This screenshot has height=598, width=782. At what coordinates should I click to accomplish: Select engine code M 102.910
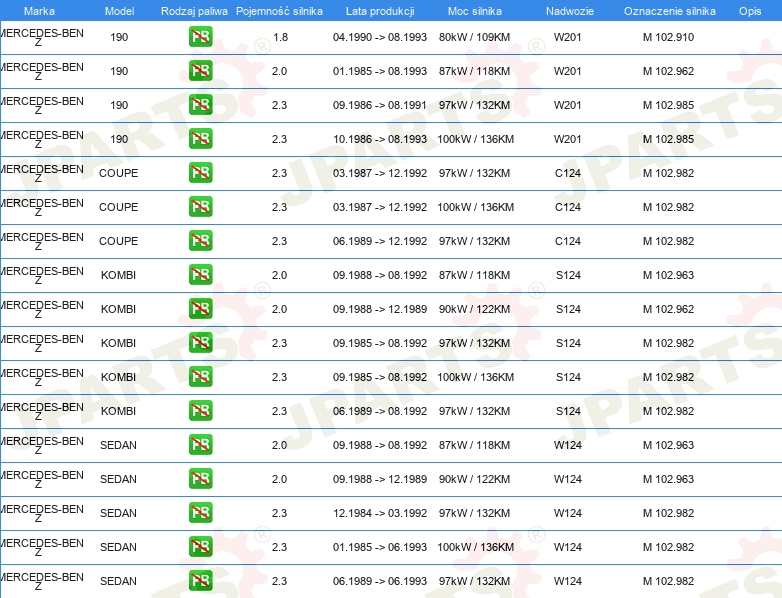(668, 37)
